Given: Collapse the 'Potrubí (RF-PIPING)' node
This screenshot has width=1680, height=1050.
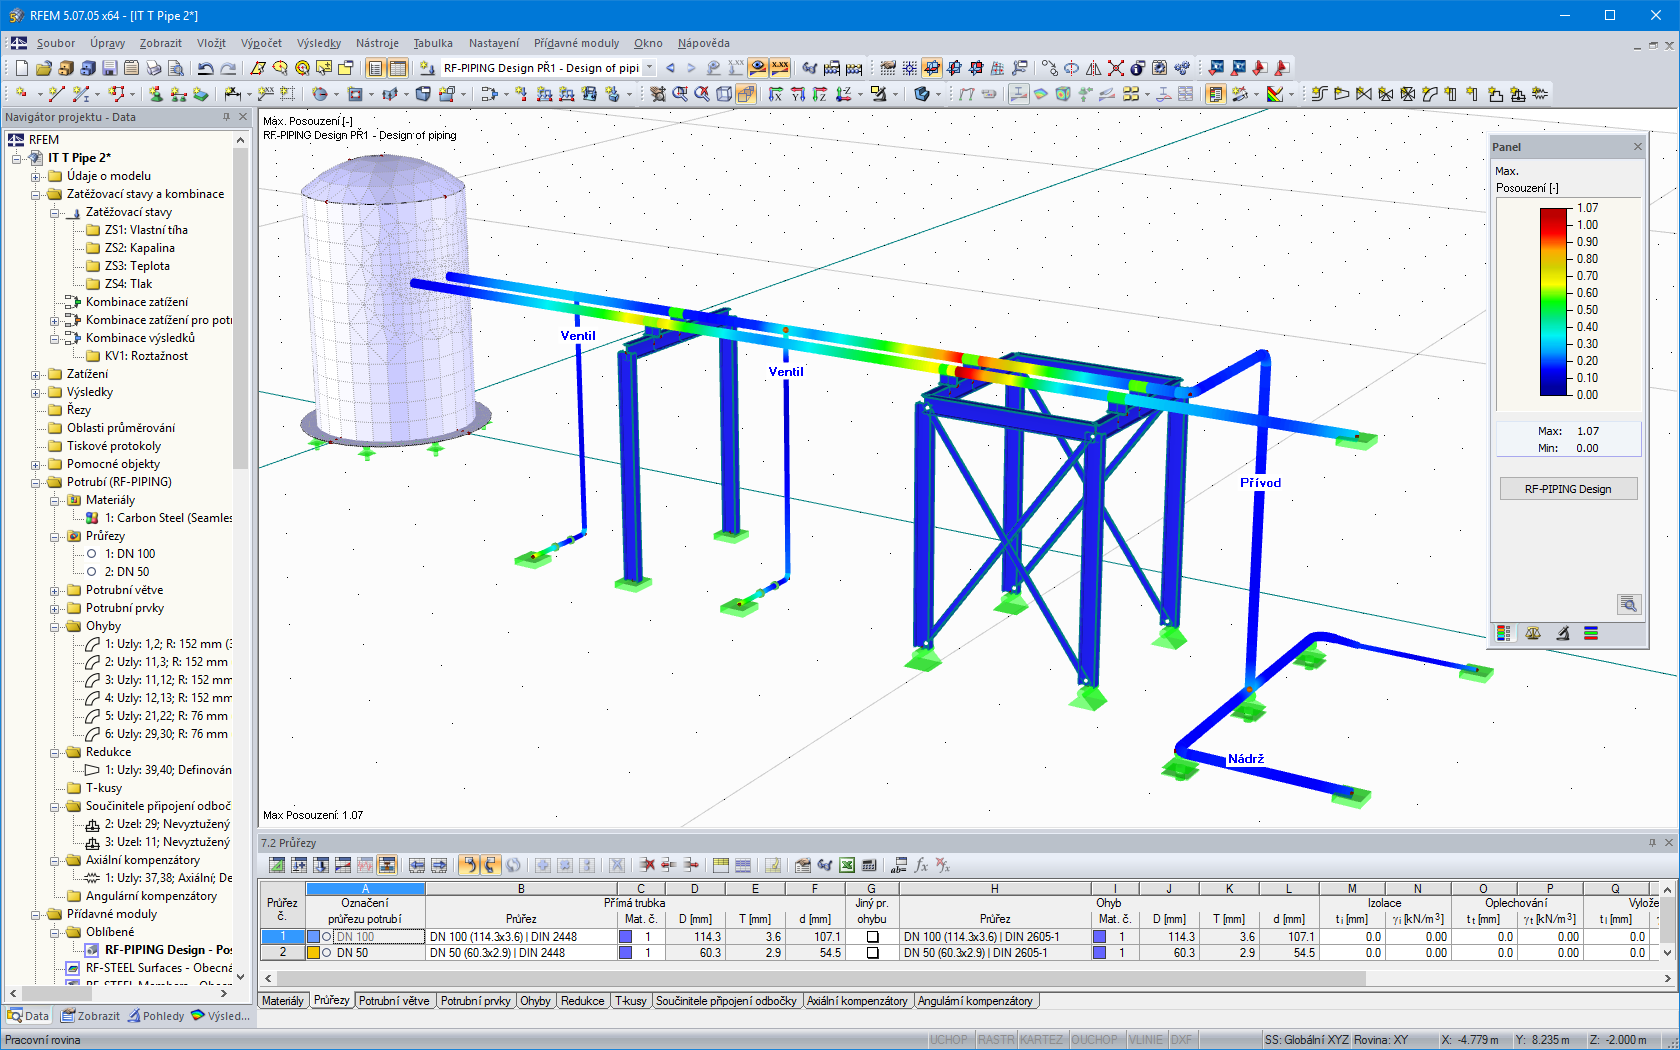Looking at the screenshot, I should (x=36, y=482).
